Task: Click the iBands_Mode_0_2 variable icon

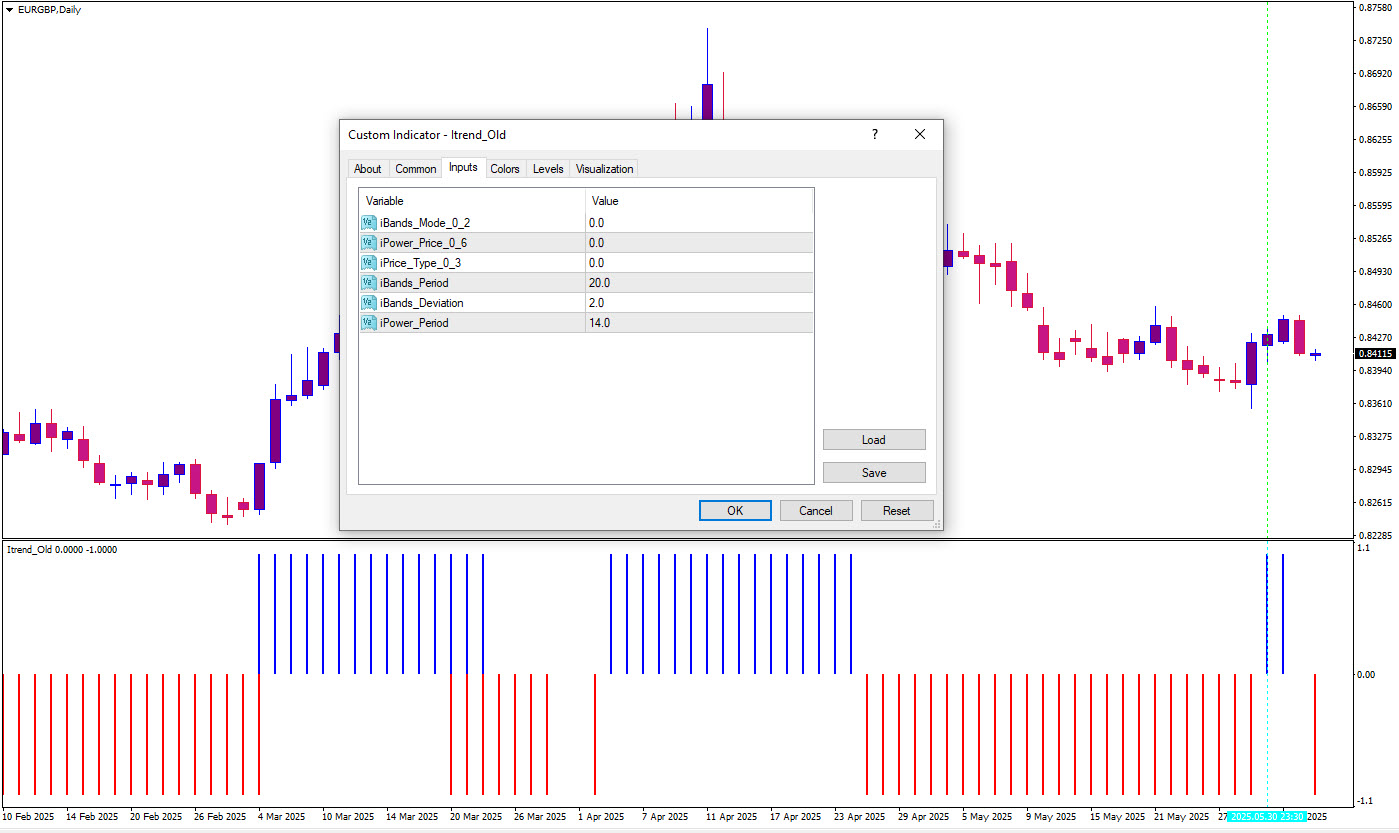Action: (x=369, y=223)
